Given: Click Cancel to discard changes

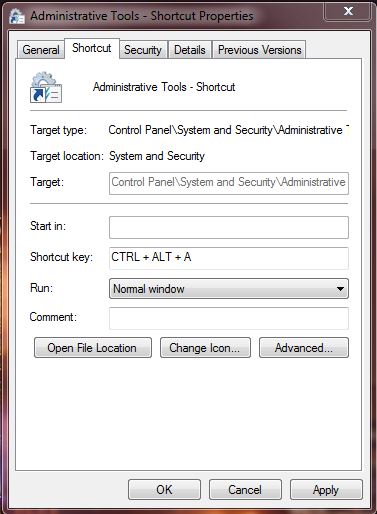Looking at the screenshot, I should pyautogui.click(x=245, y=490).
